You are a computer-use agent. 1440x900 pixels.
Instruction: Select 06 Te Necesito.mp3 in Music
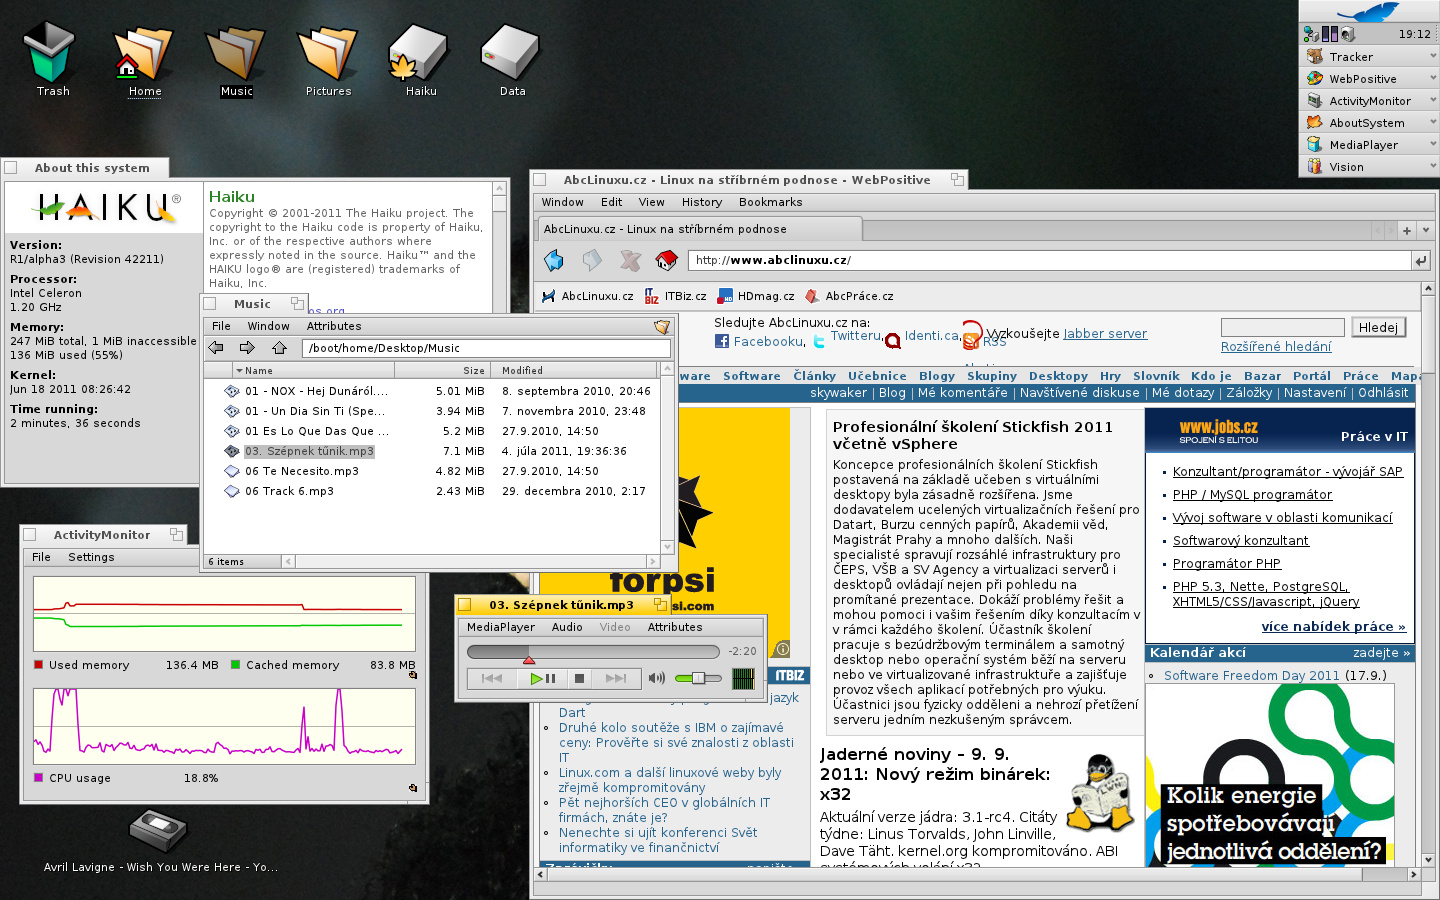301,471
